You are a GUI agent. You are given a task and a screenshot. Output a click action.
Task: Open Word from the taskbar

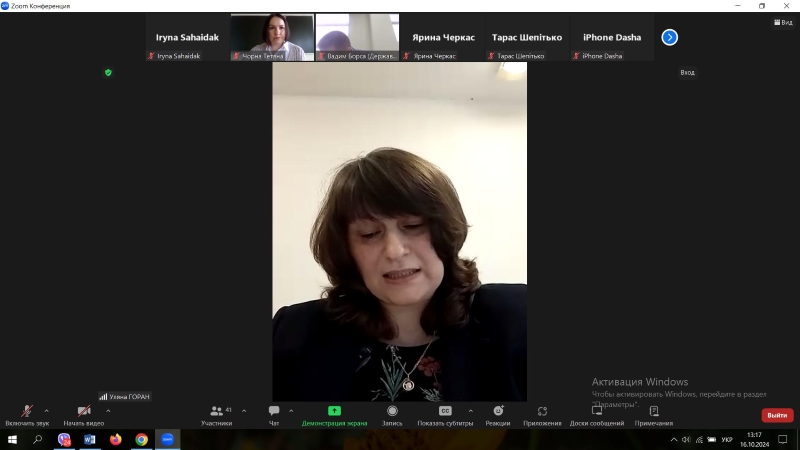(x=90, y=439)
